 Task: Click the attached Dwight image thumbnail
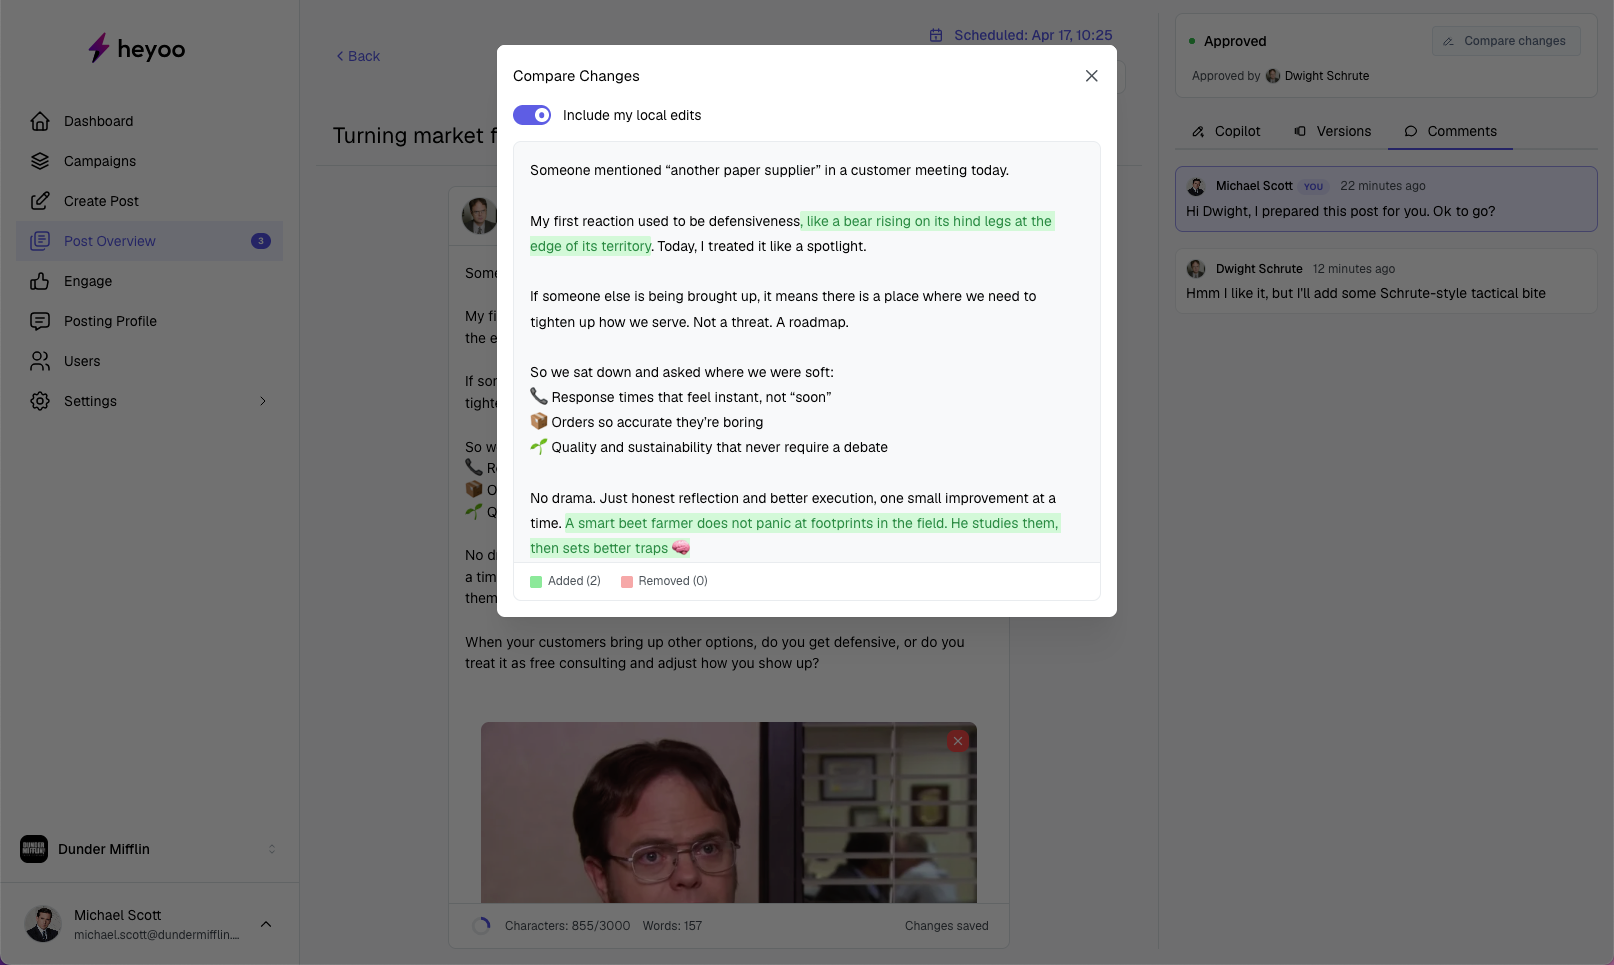[x=729, y=812]
